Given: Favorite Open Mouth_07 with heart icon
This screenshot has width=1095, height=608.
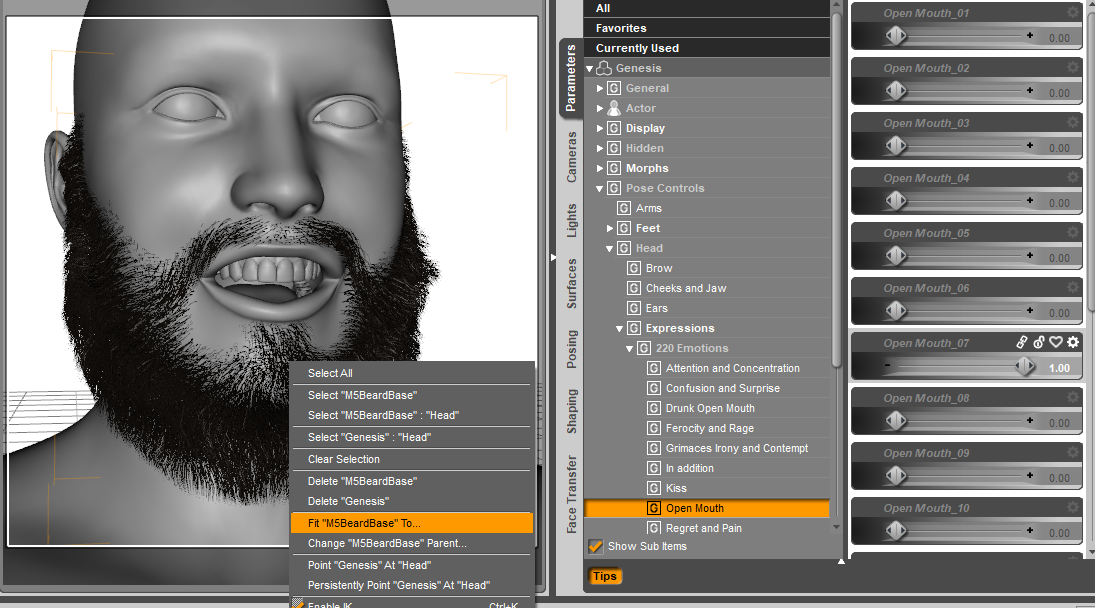Looking at the screenshot, I should pyautogui.click(x=1056, y=342).
